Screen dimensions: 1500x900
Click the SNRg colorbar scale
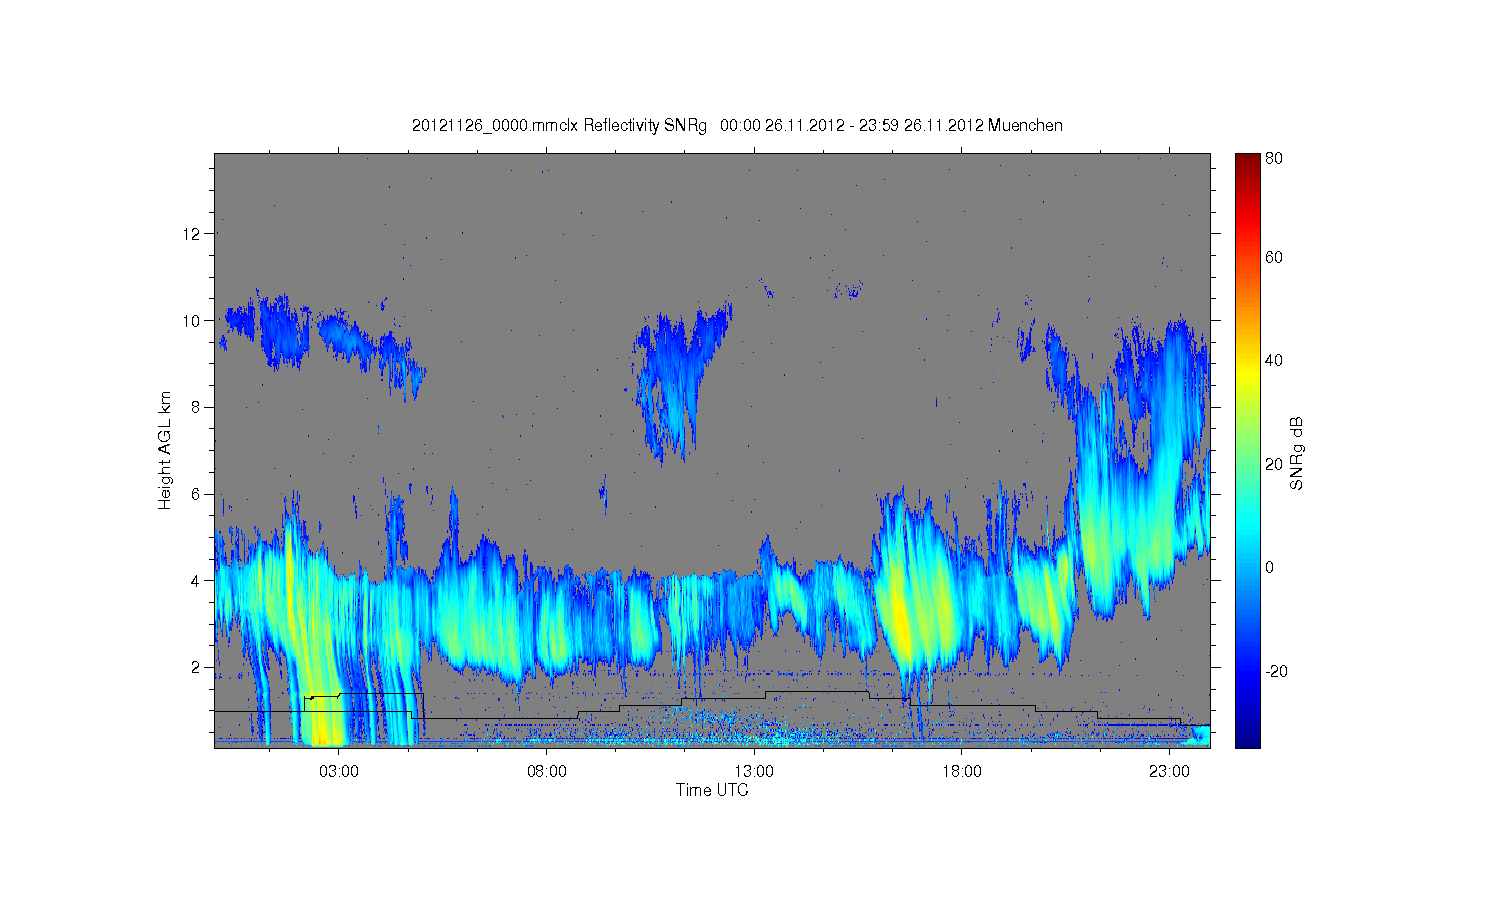(x=1247, y=450)
